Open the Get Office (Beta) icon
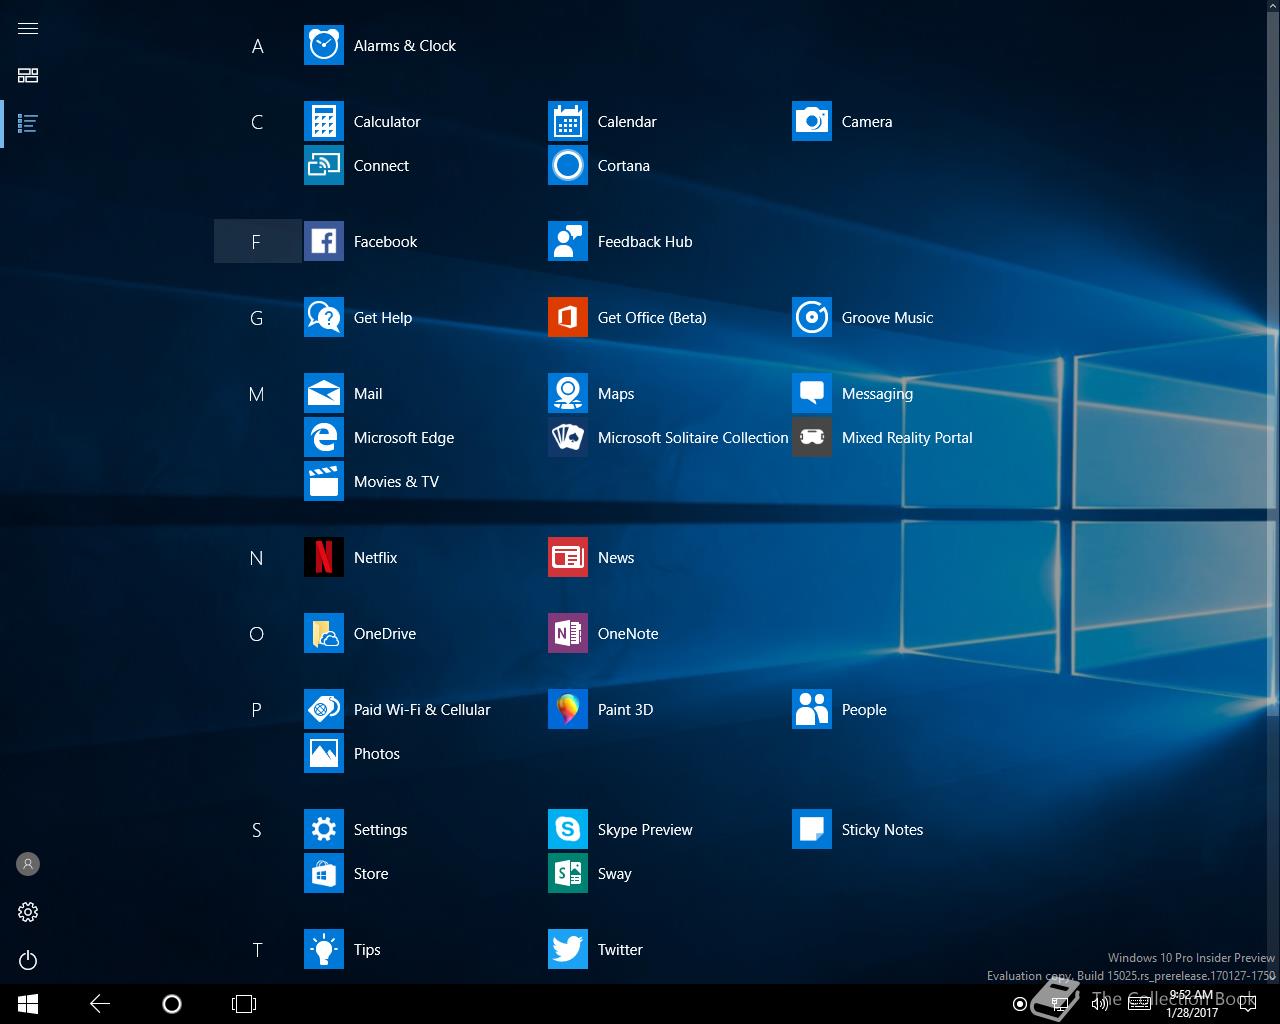The width and height of the screenshot is (1280, 1024). [568, 318]
